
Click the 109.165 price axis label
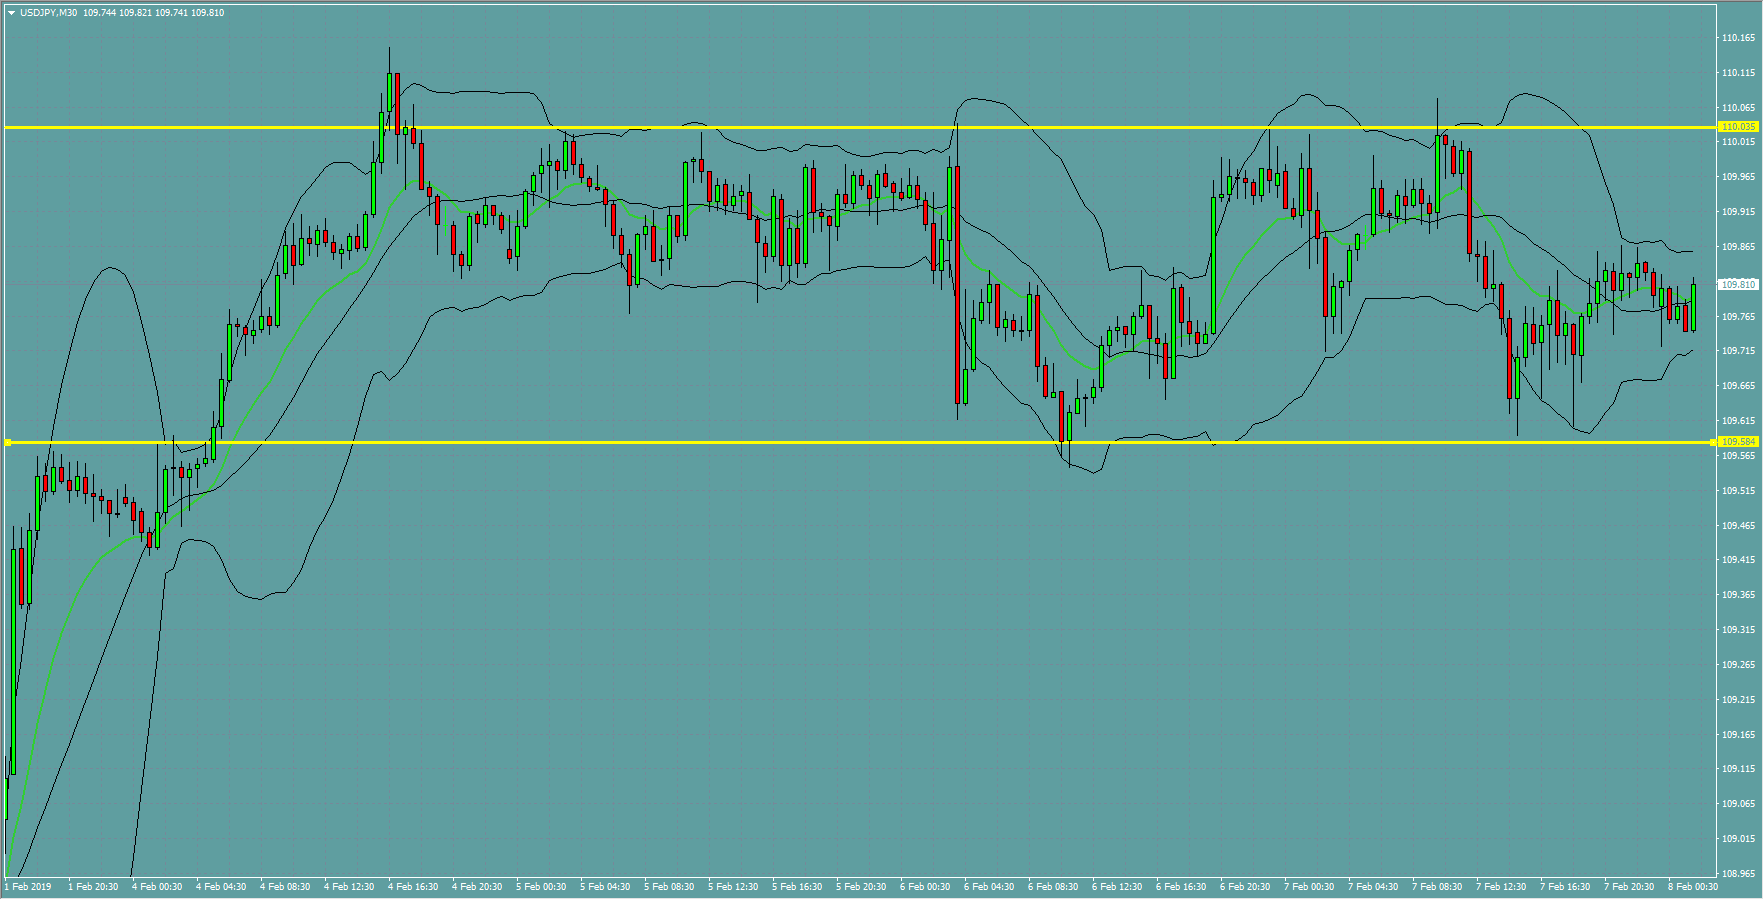pyautogui.click(x=1738, y=735)
